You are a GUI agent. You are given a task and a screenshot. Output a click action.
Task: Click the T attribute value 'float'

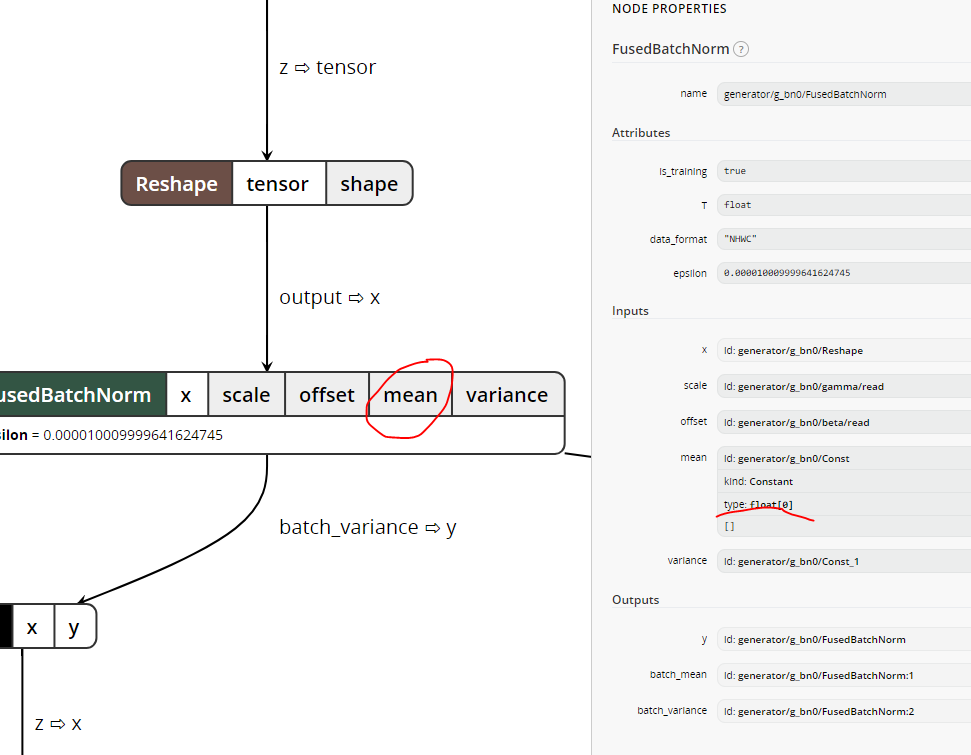843,205
